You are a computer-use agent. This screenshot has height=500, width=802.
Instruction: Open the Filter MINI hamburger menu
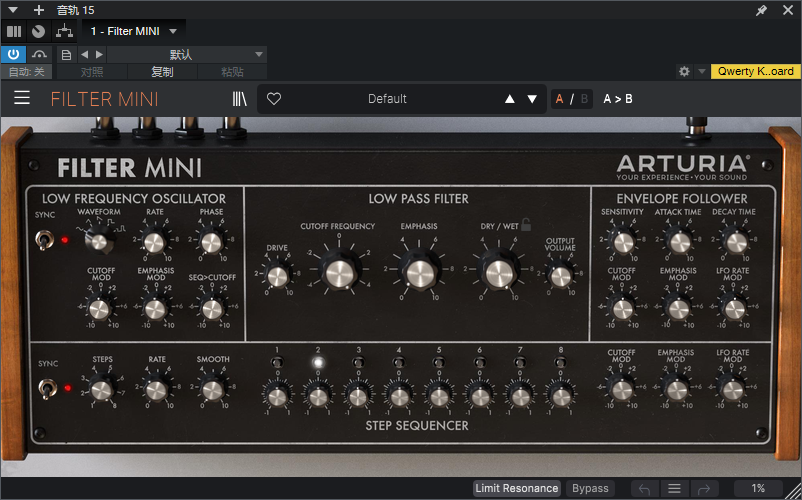pyautogui.click(x=21, y=98)
